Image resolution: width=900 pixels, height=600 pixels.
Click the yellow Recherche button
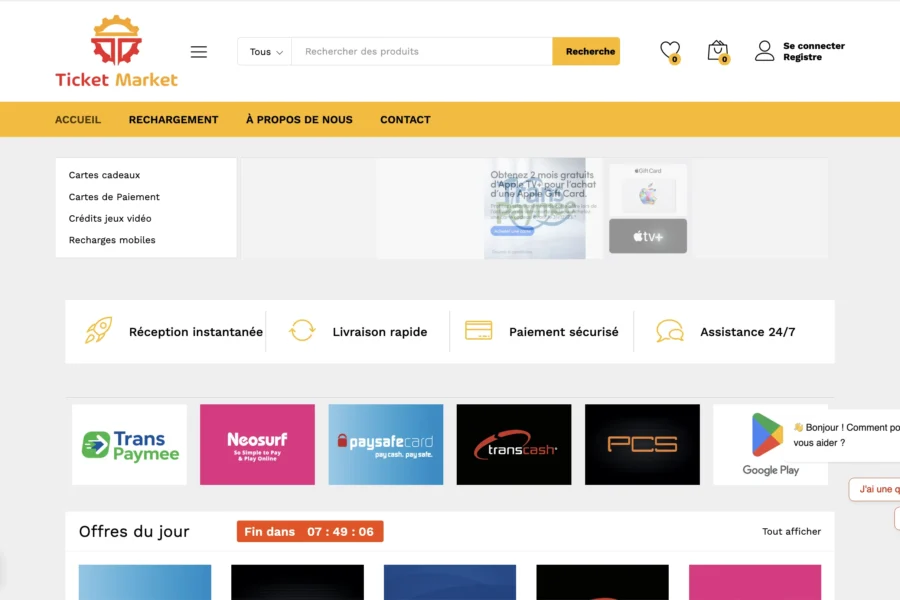point(586,52)
